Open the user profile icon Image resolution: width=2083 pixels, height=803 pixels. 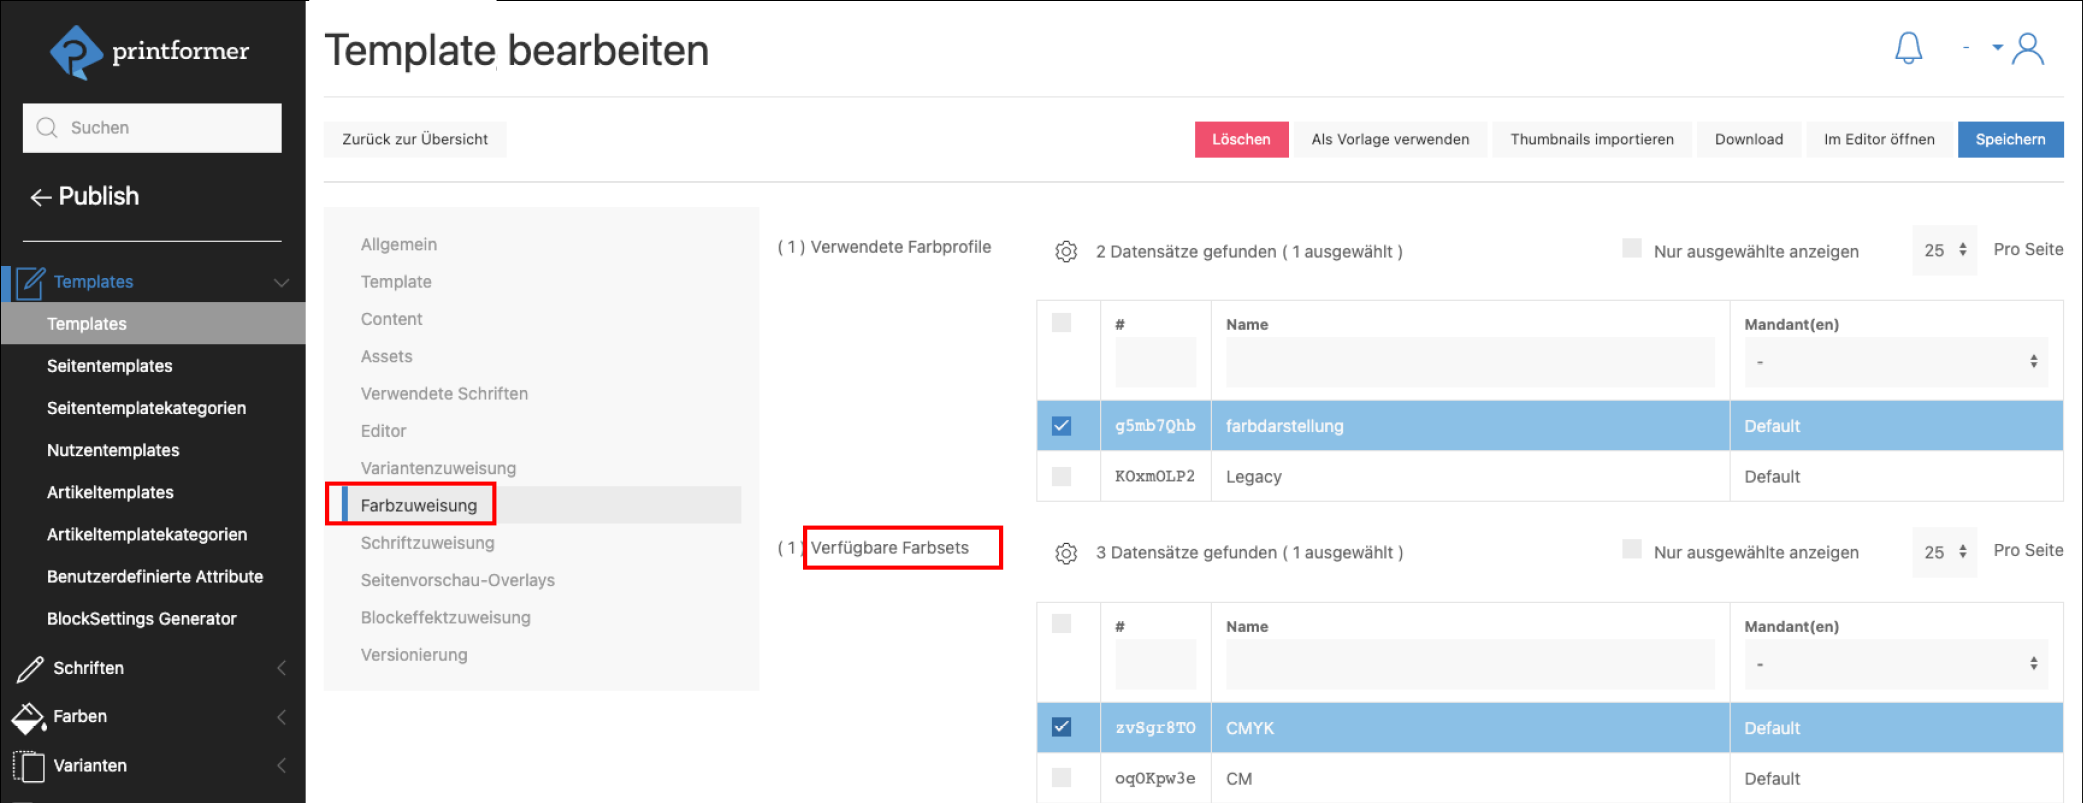click(2028, 48)
